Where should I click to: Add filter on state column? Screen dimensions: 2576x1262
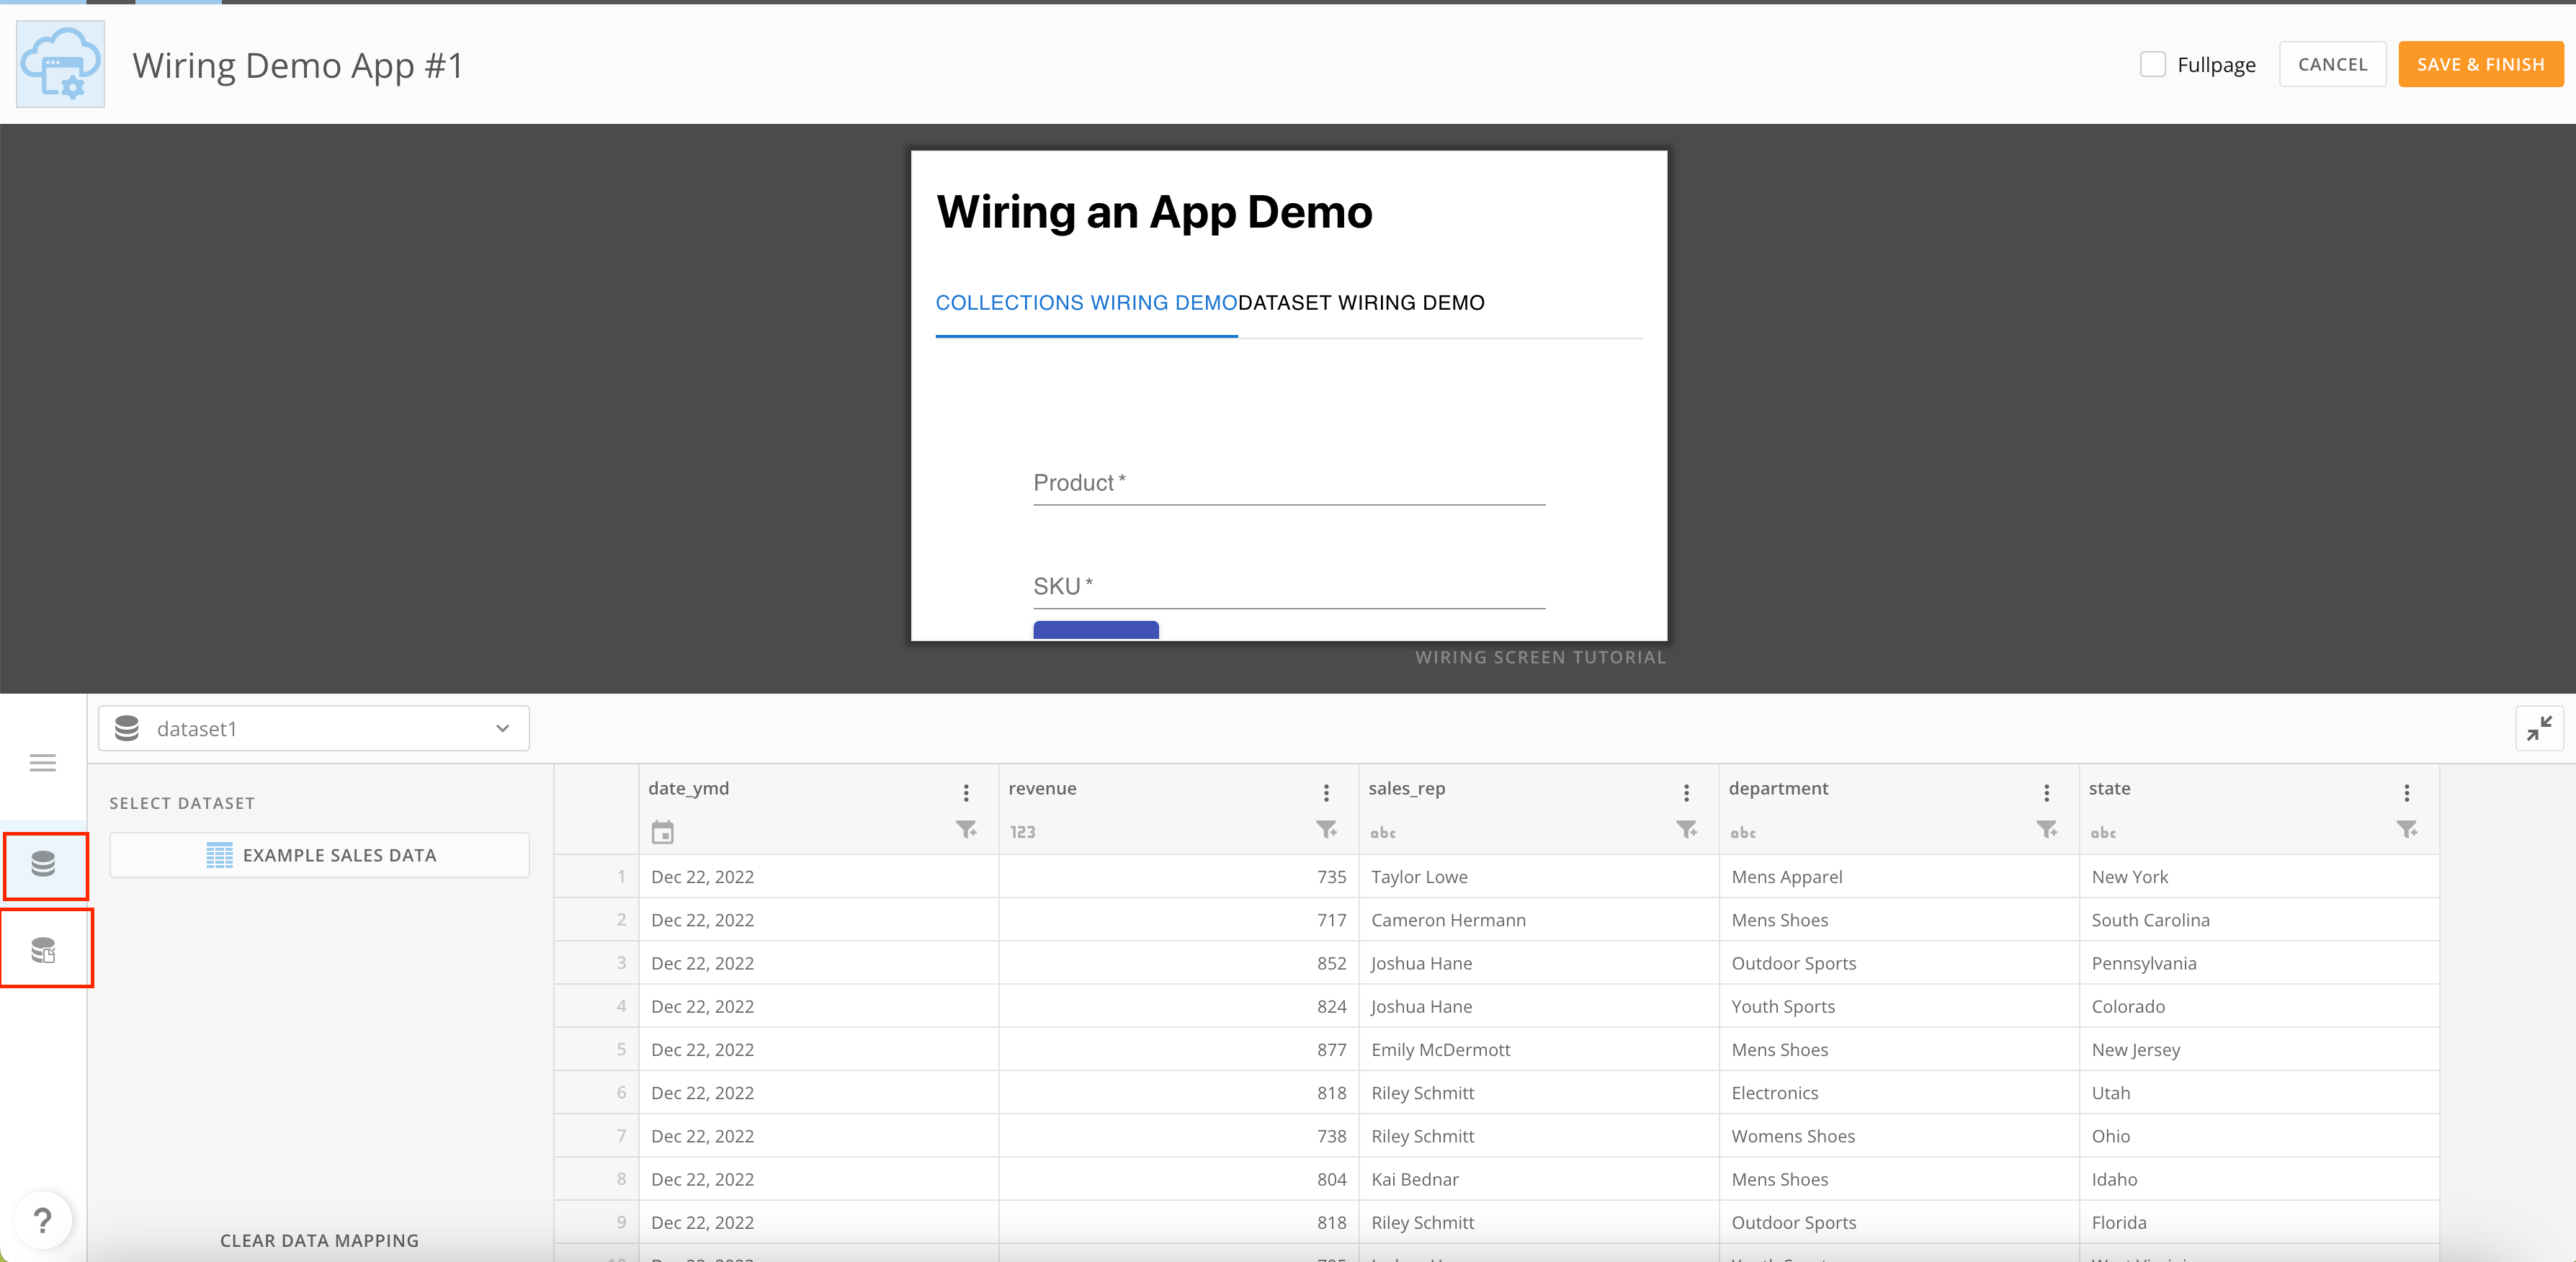tap(2406, 830)
